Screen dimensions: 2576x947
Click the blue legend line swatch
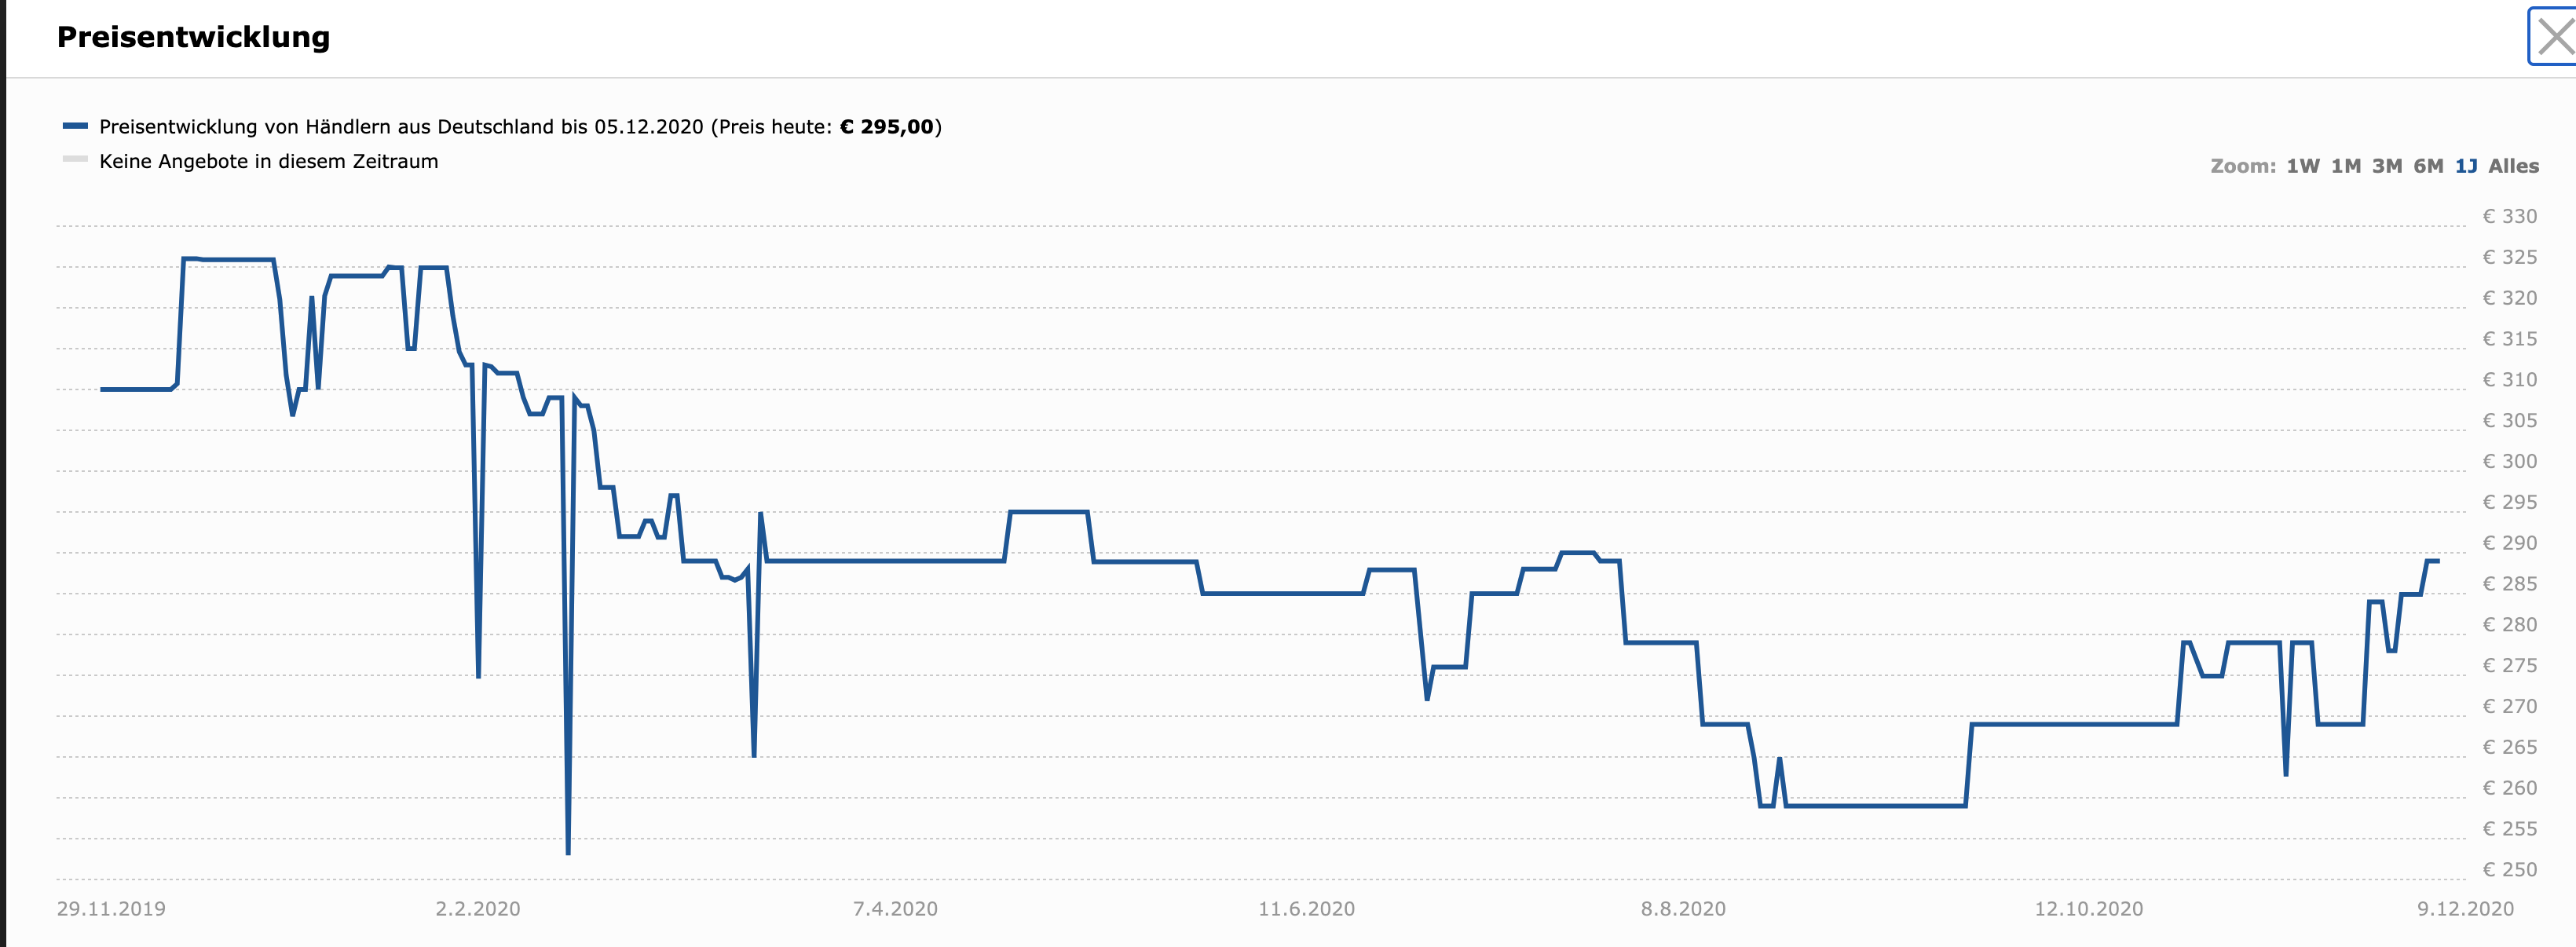[75, 126]
